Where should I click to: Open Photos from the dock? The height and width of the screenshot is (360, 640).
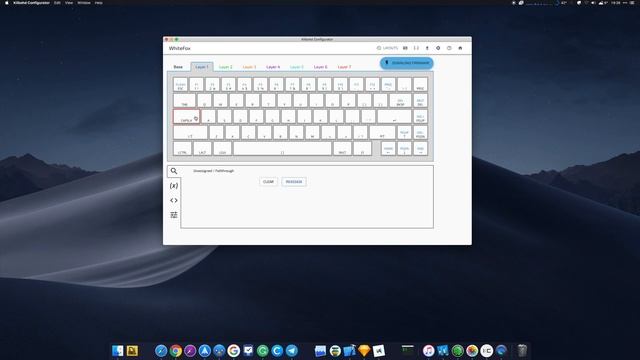tap(472, 351)
